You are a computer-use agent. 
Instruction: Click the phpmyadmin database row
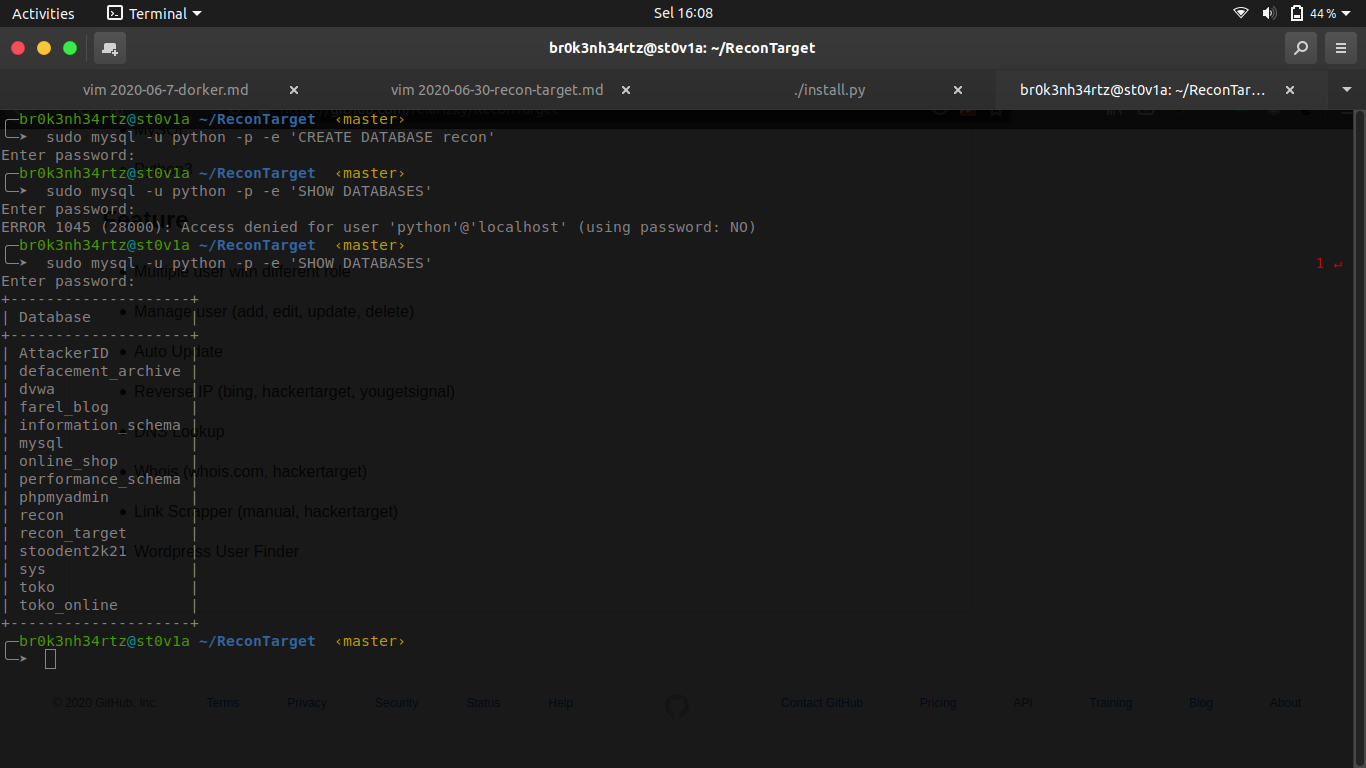(x=99, y=497)
